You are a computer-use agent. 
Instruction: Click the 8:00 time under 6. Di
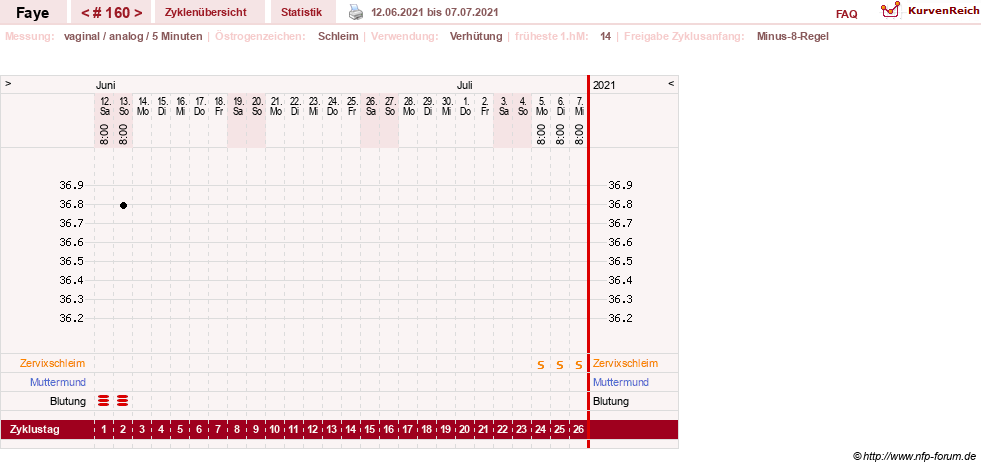(560, 133)
